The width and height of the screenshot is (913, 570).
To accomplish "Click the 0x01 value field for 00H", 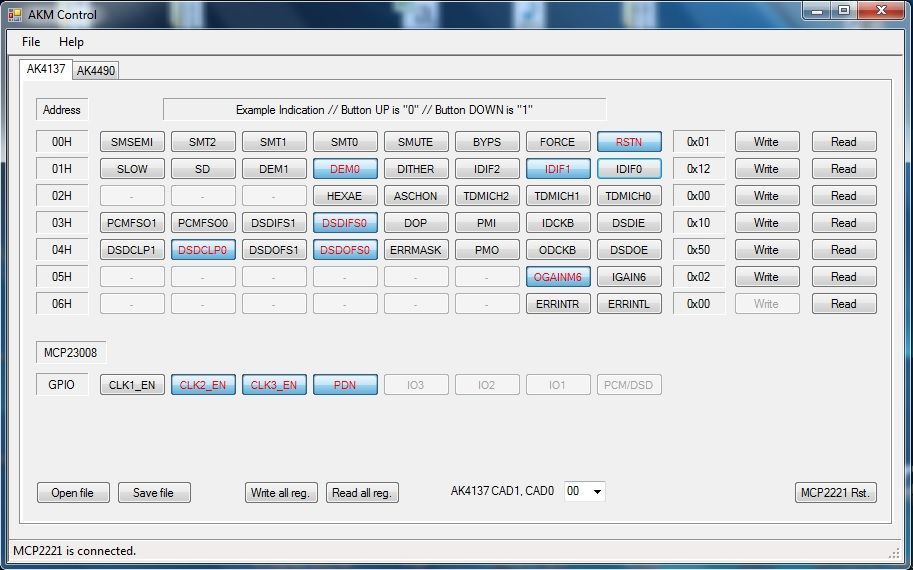I will [698, 141].
